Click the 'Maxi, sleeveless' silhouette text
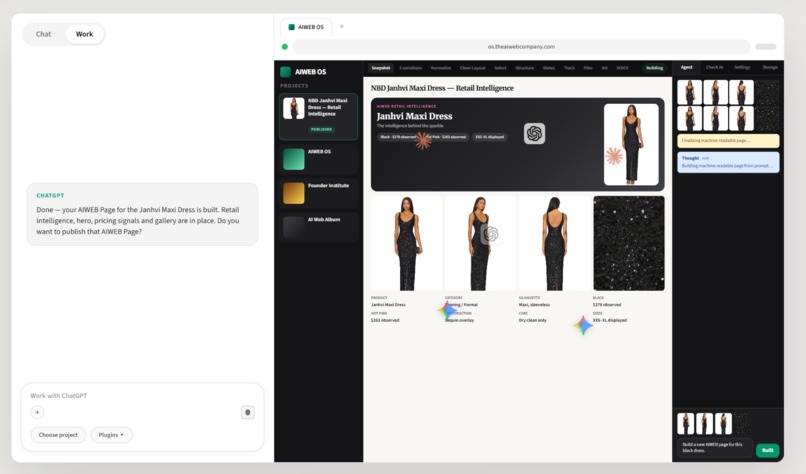Image resolution: width=806 pixels, height=474 pixels. [534, 305]
